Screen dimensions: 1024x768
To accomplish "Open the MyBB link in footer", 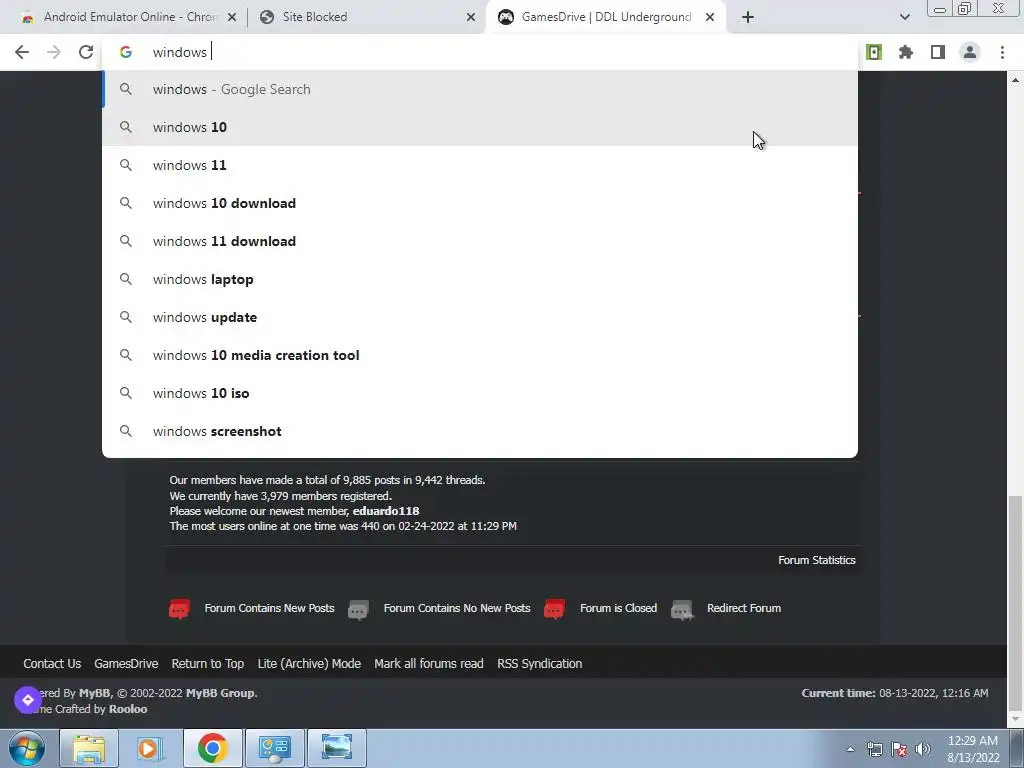I will point(94,693).
